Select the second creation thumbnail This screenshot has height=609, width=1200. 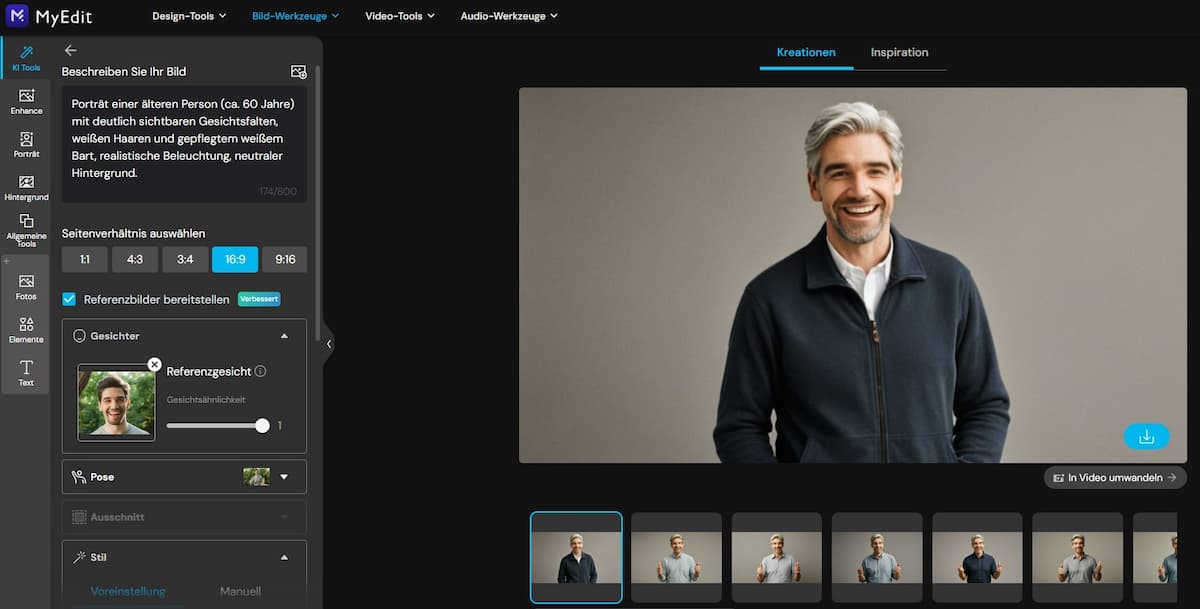(x=676, y=557)
